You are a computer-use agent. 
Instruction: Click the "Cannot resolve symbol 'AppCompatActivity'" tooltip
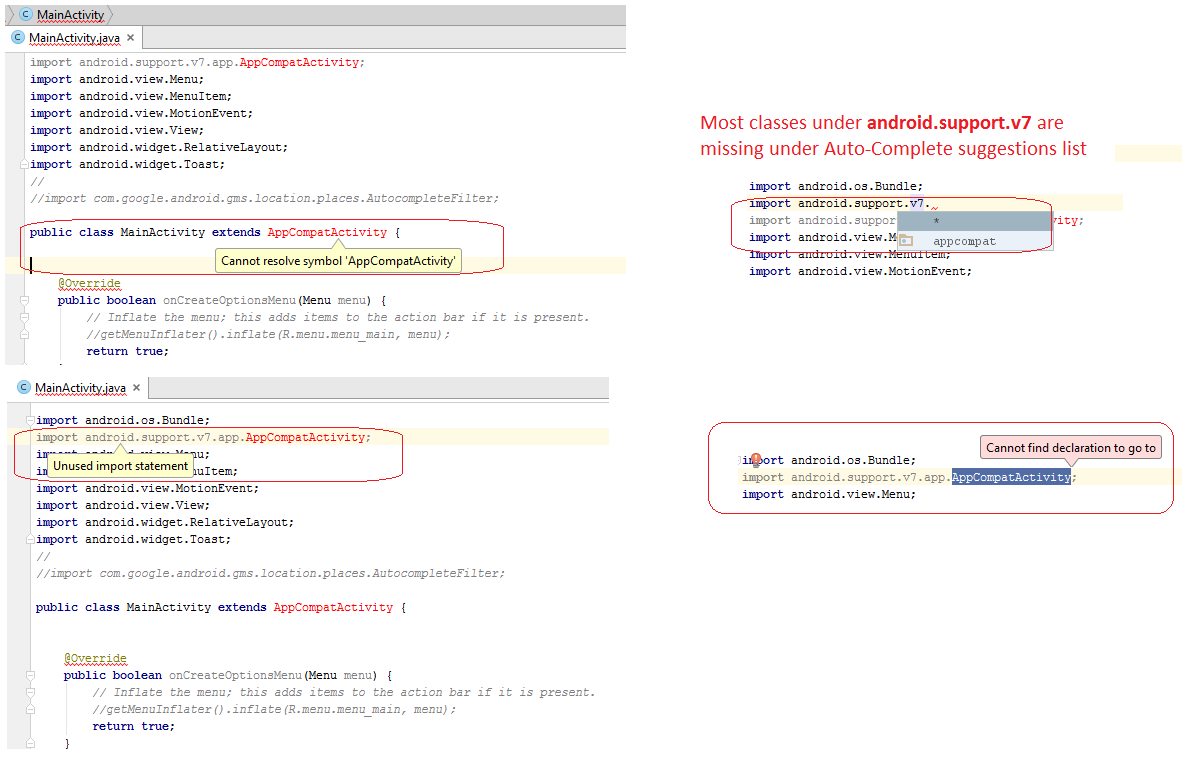[338, 261]
